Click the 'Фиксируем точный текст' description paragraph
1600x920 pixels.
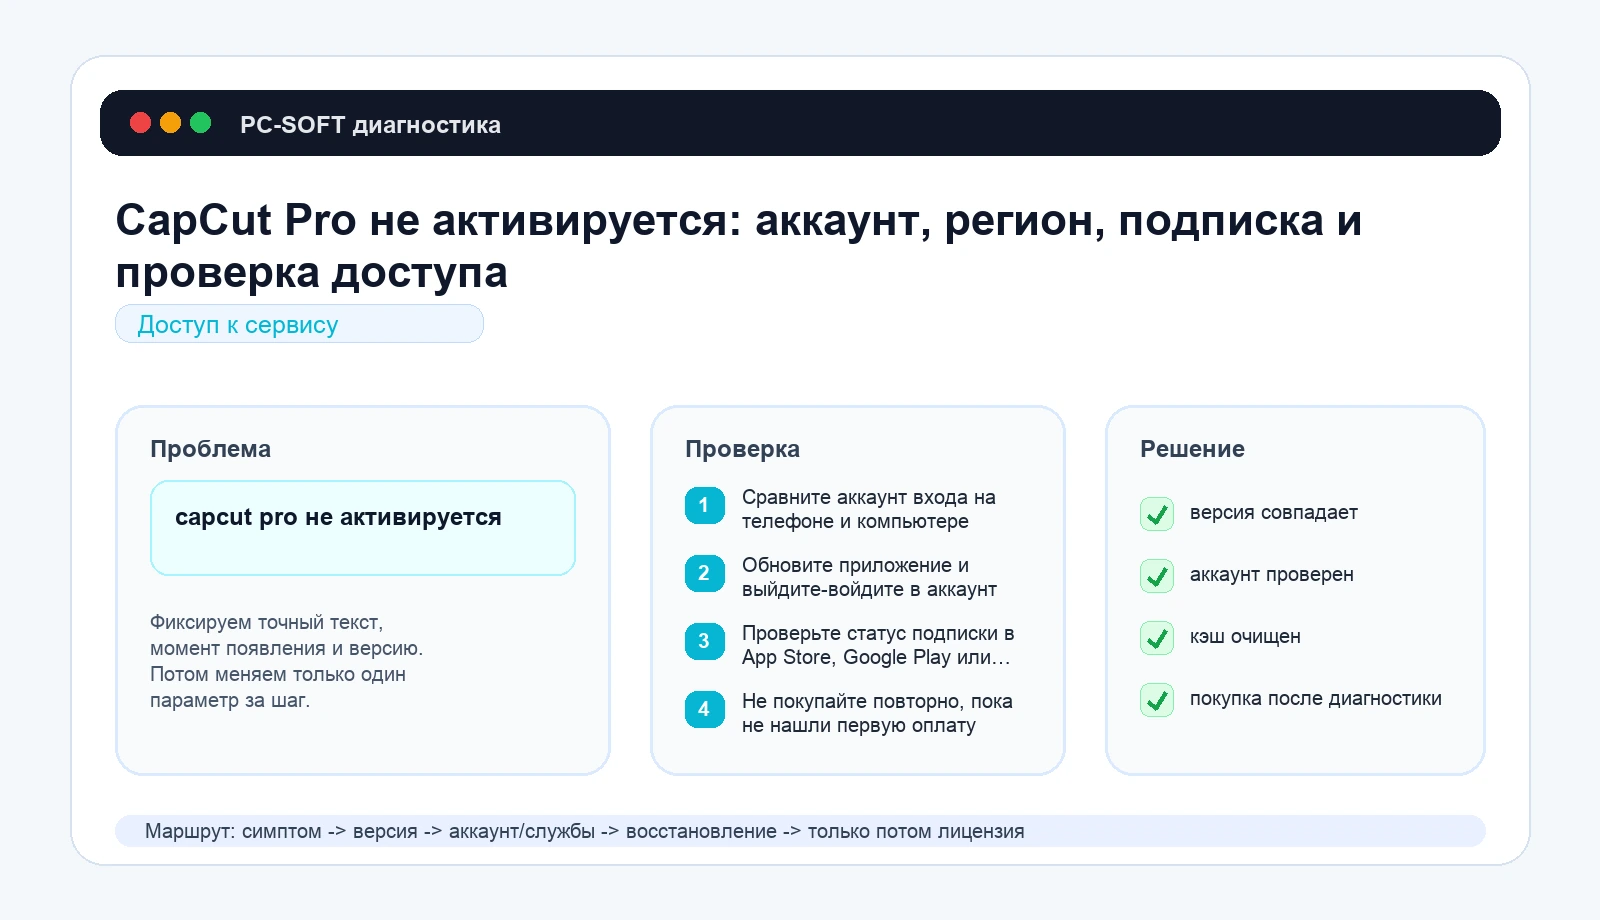tap(286, 661)
